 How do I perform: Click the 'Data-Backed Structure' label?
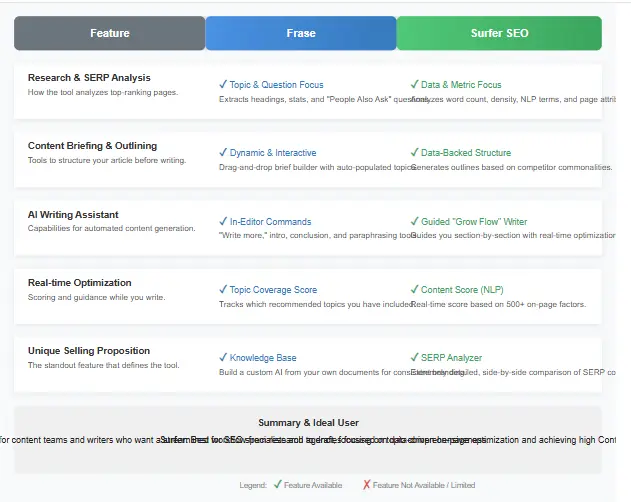[x=466, y=153]
